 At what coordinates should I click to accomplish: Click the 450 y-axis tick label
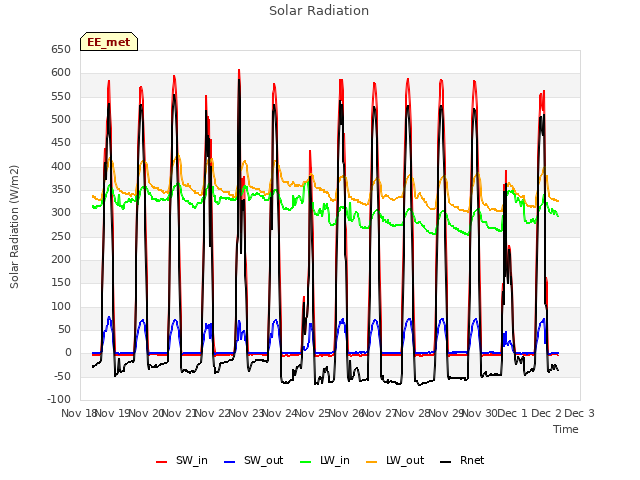61,143
